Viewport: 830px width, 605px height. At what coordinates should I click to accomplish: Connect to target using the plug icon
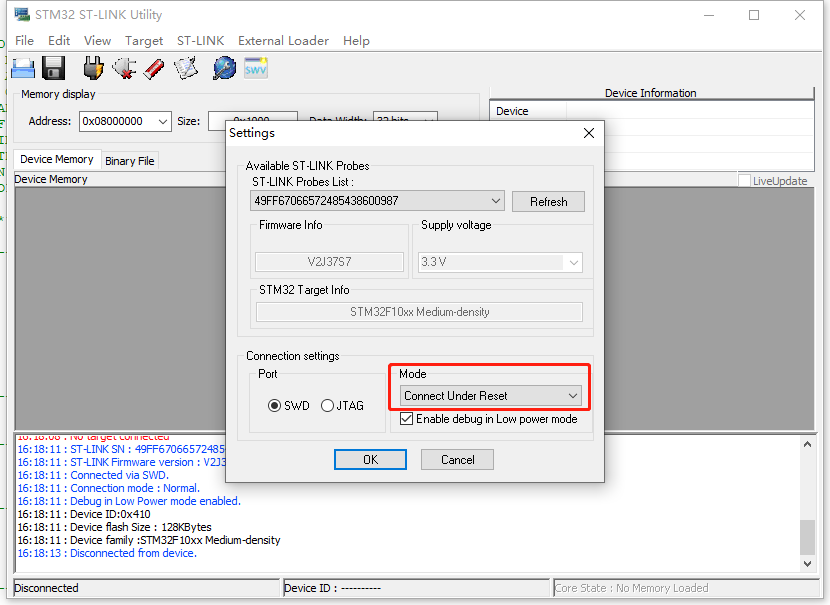93,68
